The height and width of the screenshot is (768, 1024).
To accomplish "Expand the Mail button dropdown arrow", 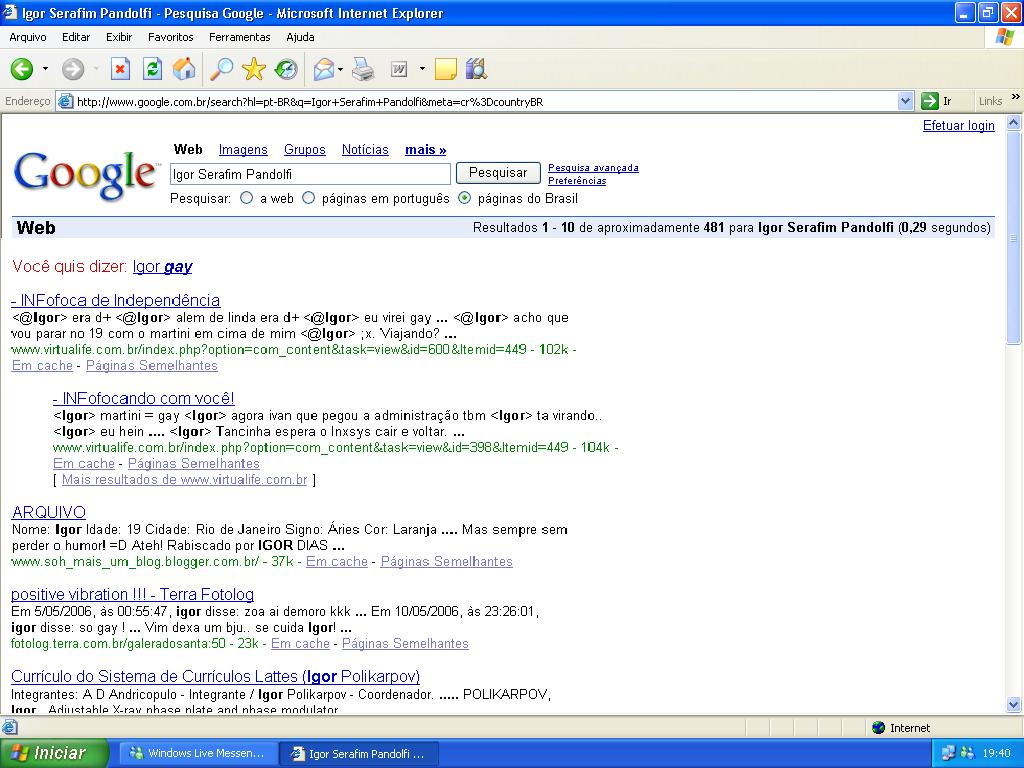I will tap(341, 69).
